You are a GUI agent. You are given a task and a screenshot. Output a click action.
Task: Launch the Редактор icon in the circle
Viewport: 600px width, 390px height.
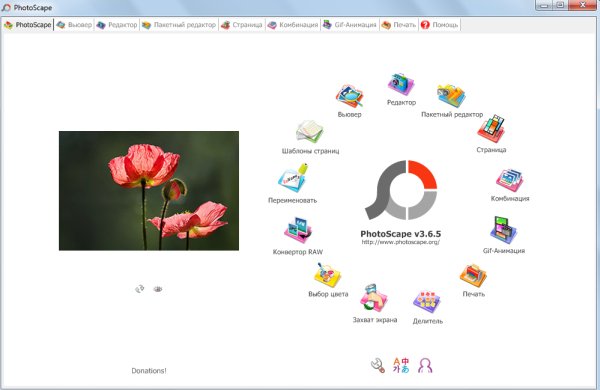401,85
